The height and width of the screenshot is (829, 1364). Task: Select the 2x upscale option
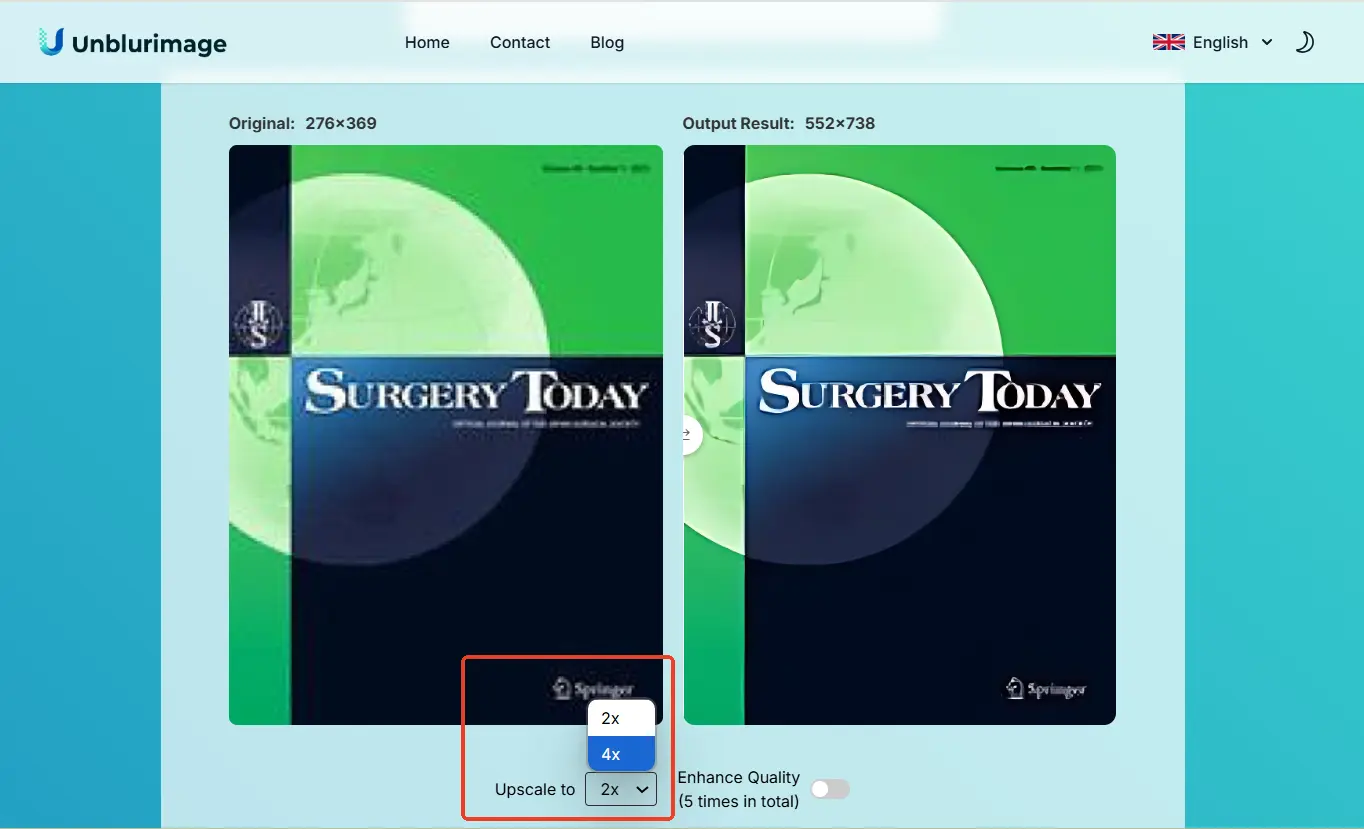coord(621,718)
